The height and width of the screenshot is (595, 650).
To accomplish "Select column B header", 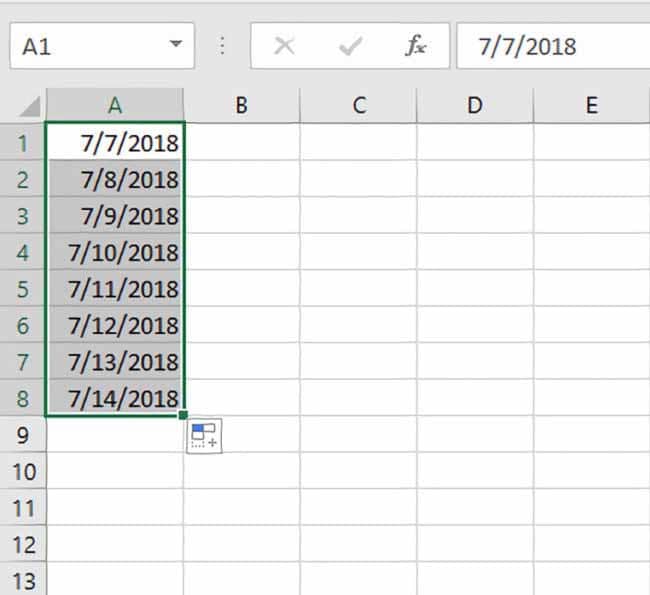I will [242, 105].
